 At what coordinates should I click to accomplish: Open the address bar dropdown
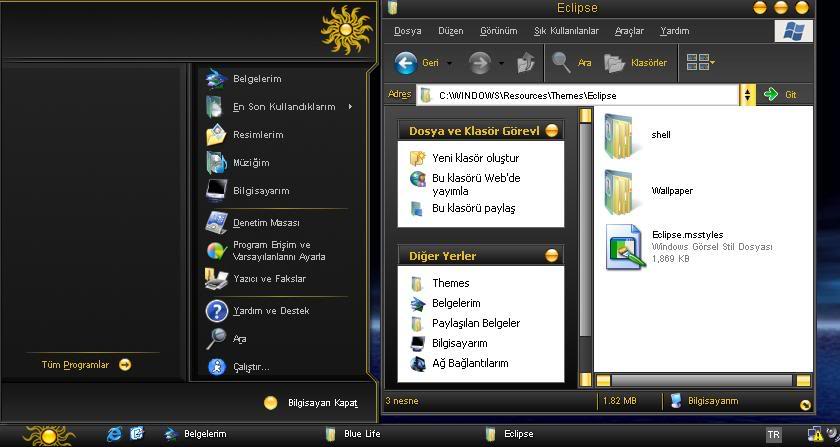[747, 95]
